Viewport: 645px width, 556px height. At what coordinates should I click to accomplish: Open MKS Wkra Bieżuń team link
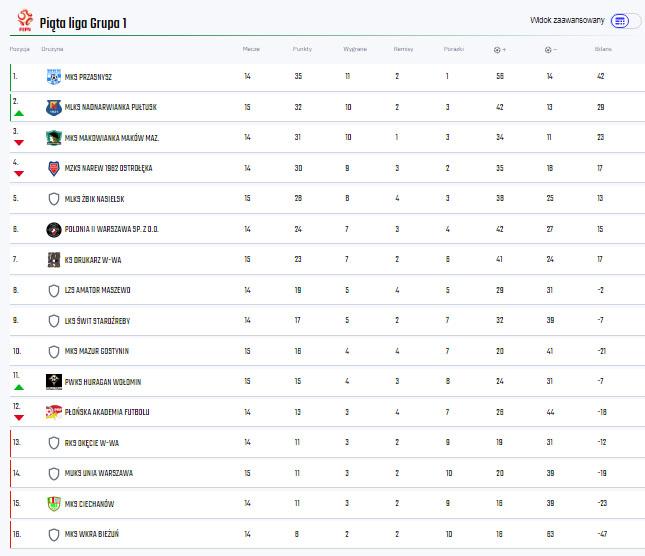[92, 534]
